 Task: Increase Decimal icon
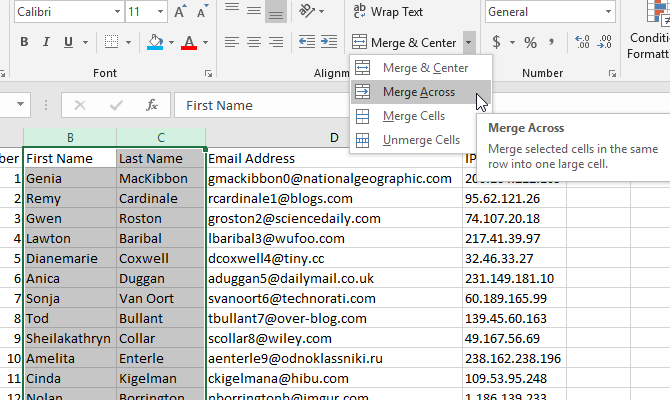tap(582, 42)
